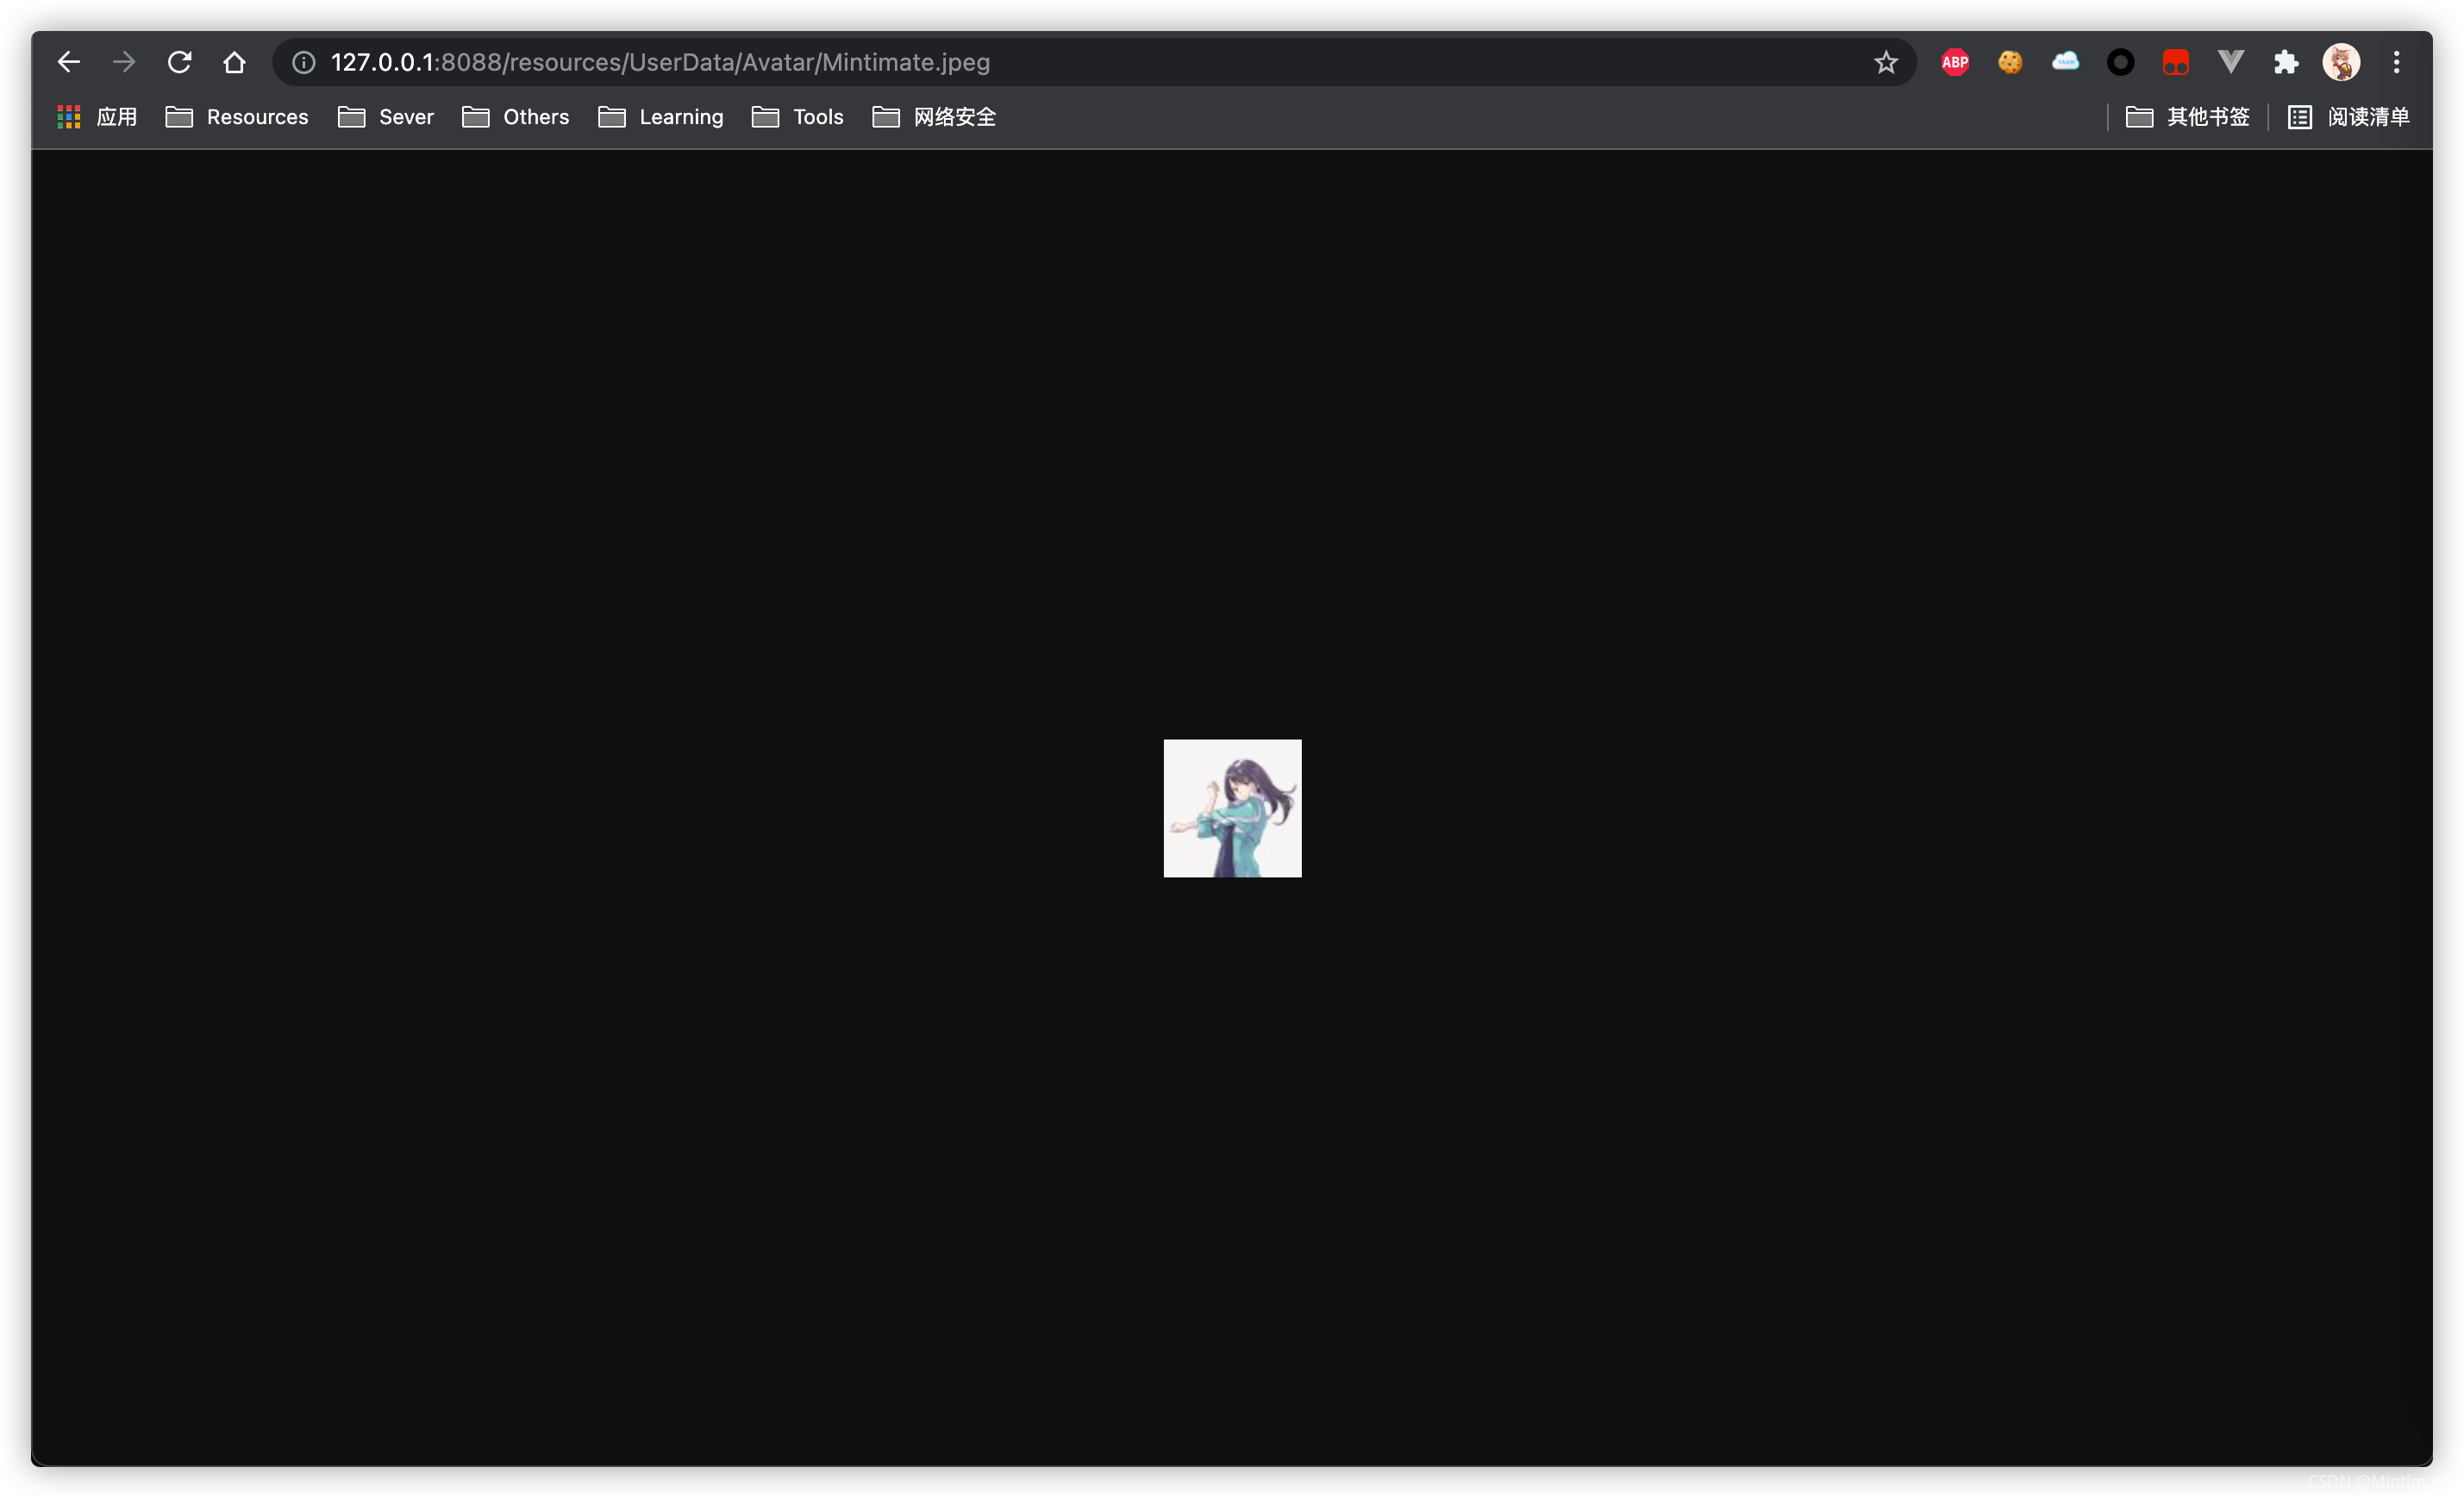Open the Vue devtools extension
The height and width of the screenshot is (1498, 2464).
[x=2230, y=62]
